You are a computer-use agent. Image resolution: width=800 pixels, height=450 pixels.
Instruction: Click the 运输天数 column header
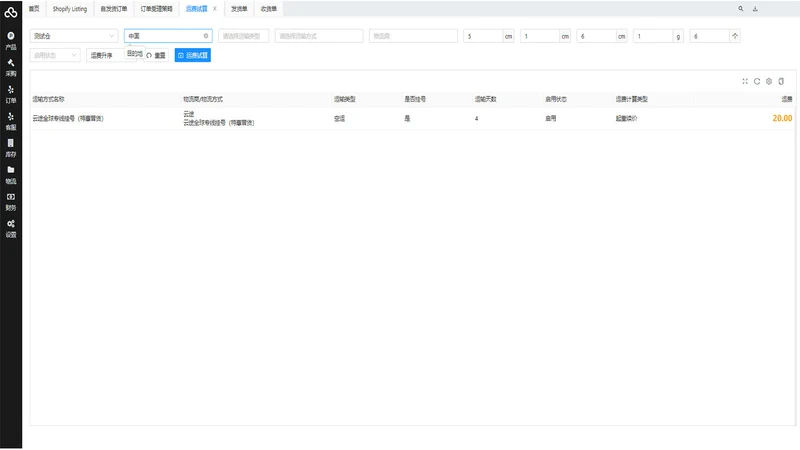point(485,99)
